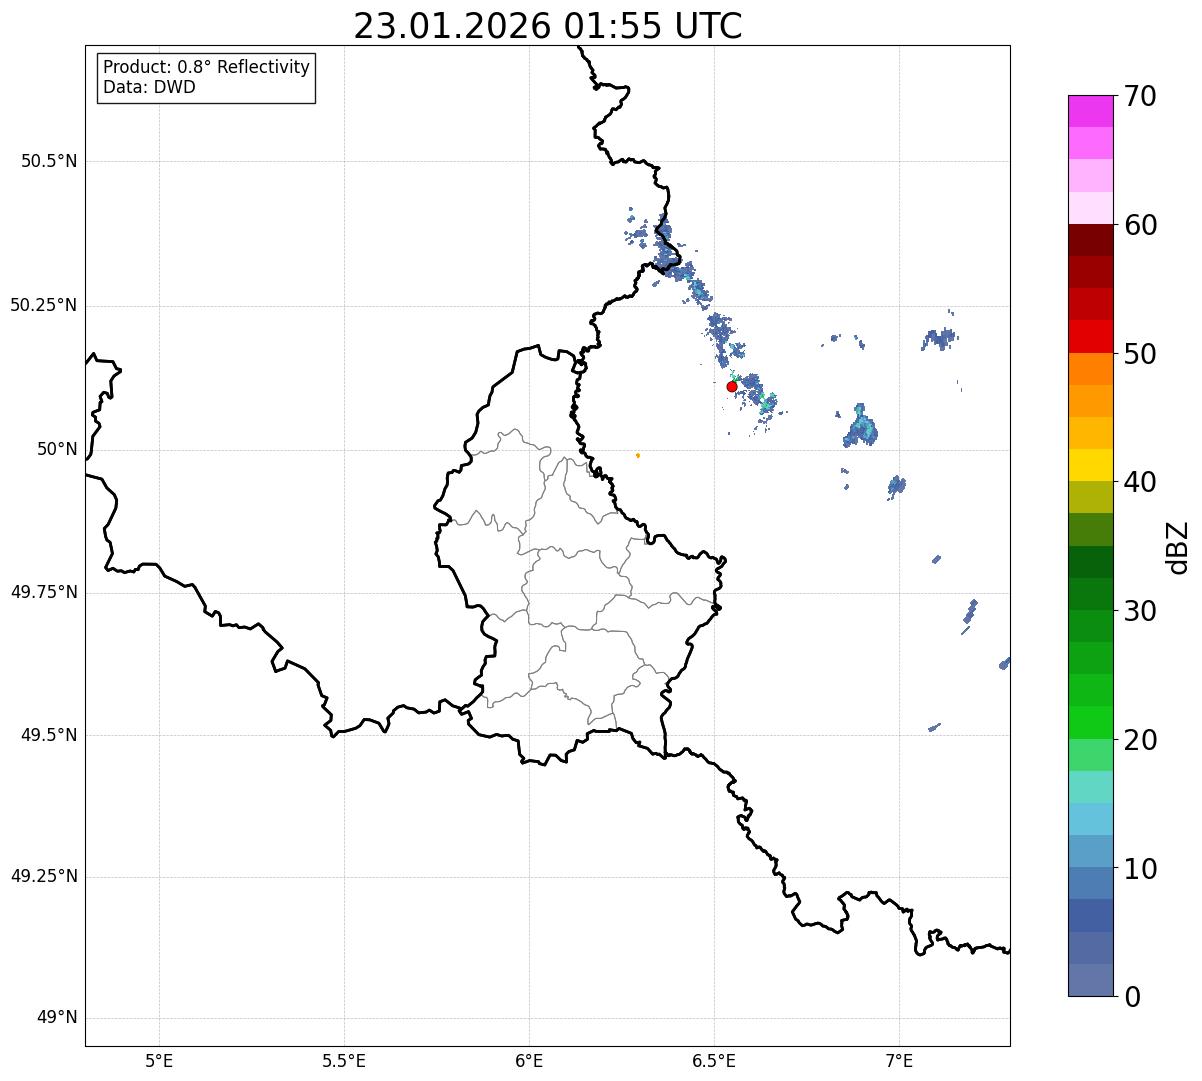The width and height of the screenshot is (1202, 1081).
Task: Click the 50.5°N latitude label
Action: tap(49, 161)
